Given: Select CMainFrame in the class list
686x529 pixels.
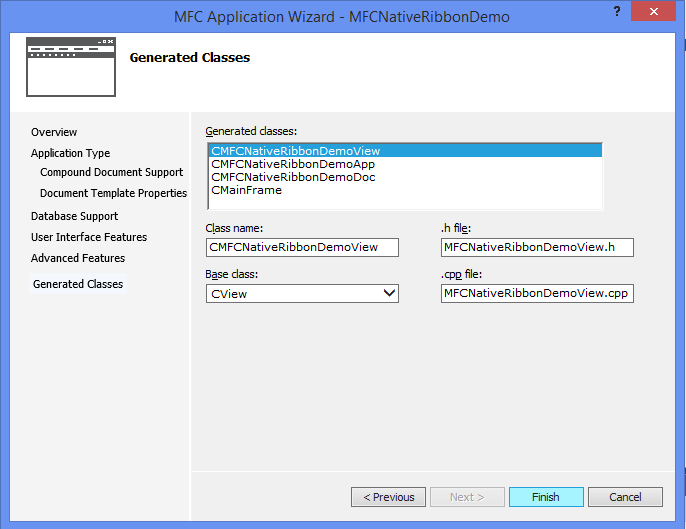Looking at the screenshot, I should click(x=405, y=190).
